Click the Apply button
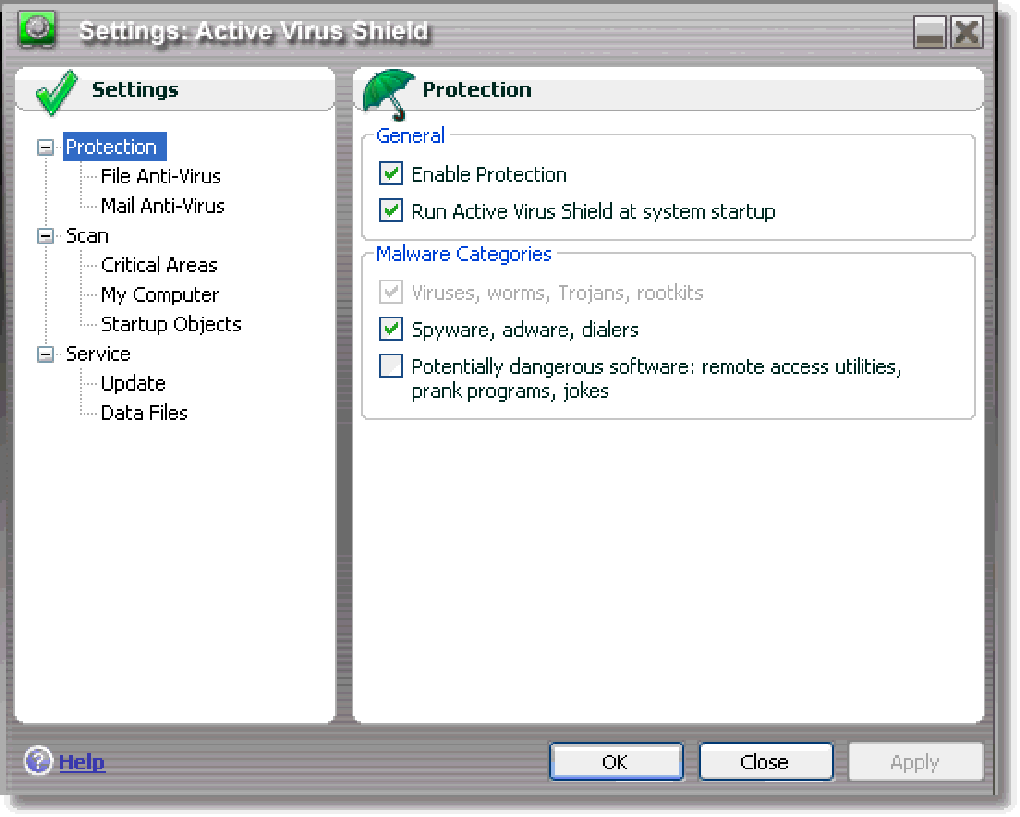This screenshot has width=1020, height=817. 915,762
